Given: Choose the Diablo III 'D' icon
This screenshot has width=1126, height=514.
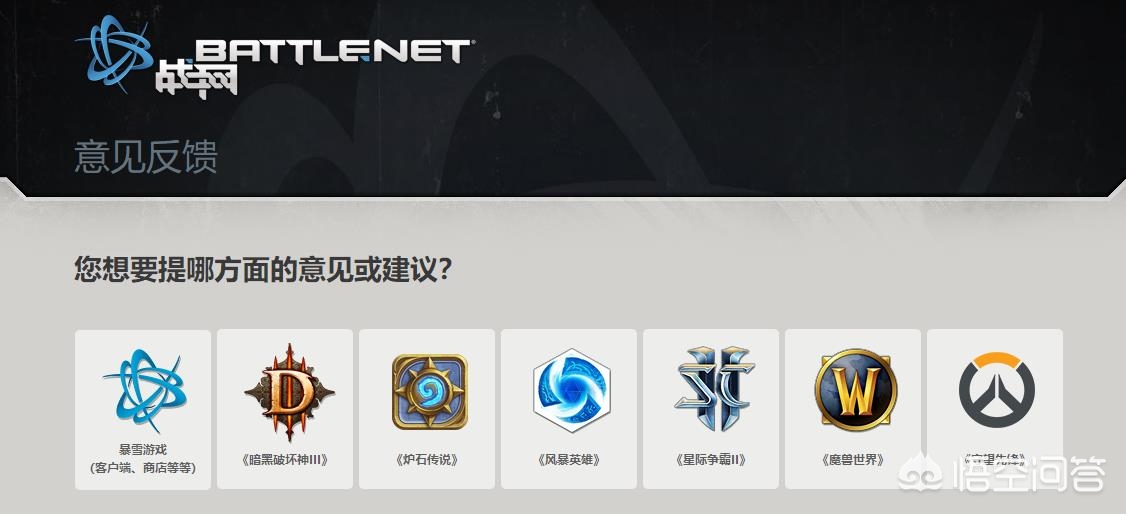Looking at the screenshot, I should click(x=289, y=391).
